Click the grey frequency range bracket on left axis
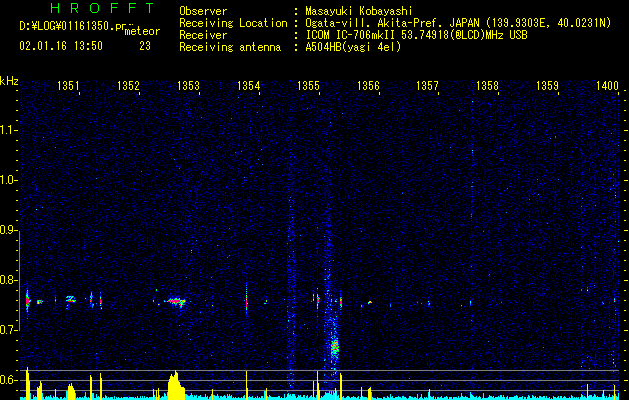The height and width of the screenshot is (400, 629). (19, 280)
